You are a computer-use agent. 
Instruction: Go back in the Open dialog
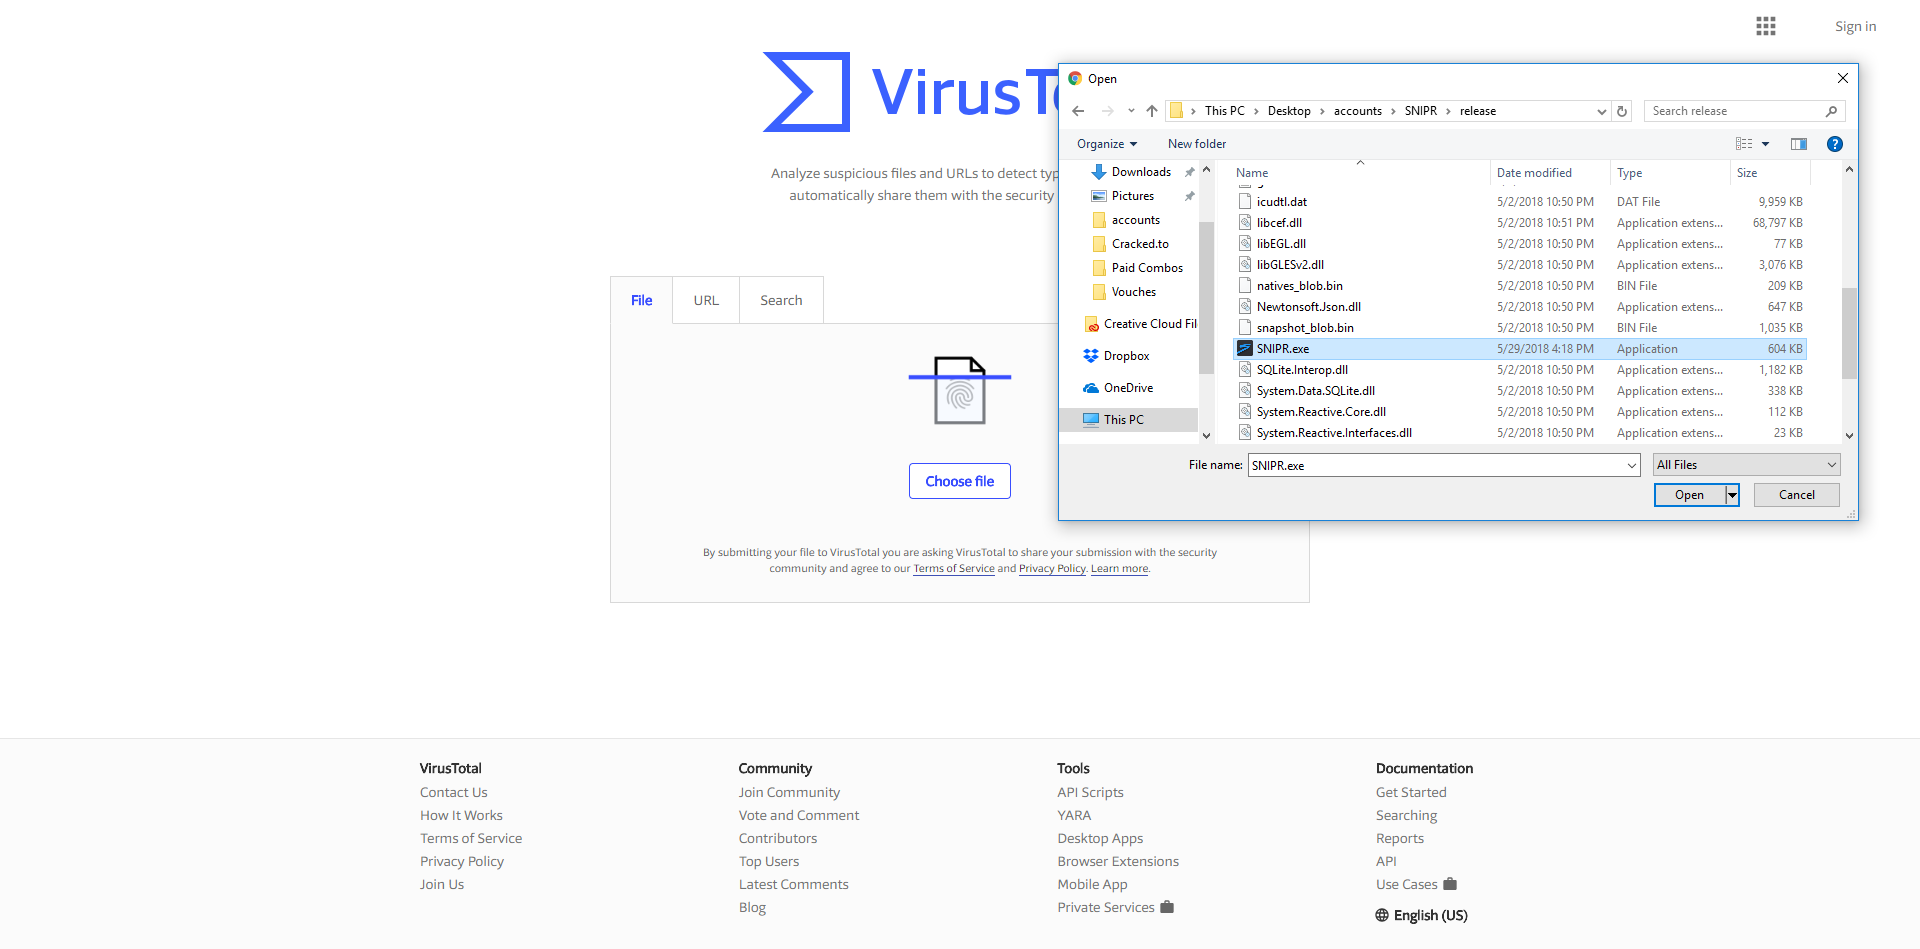1078,111
